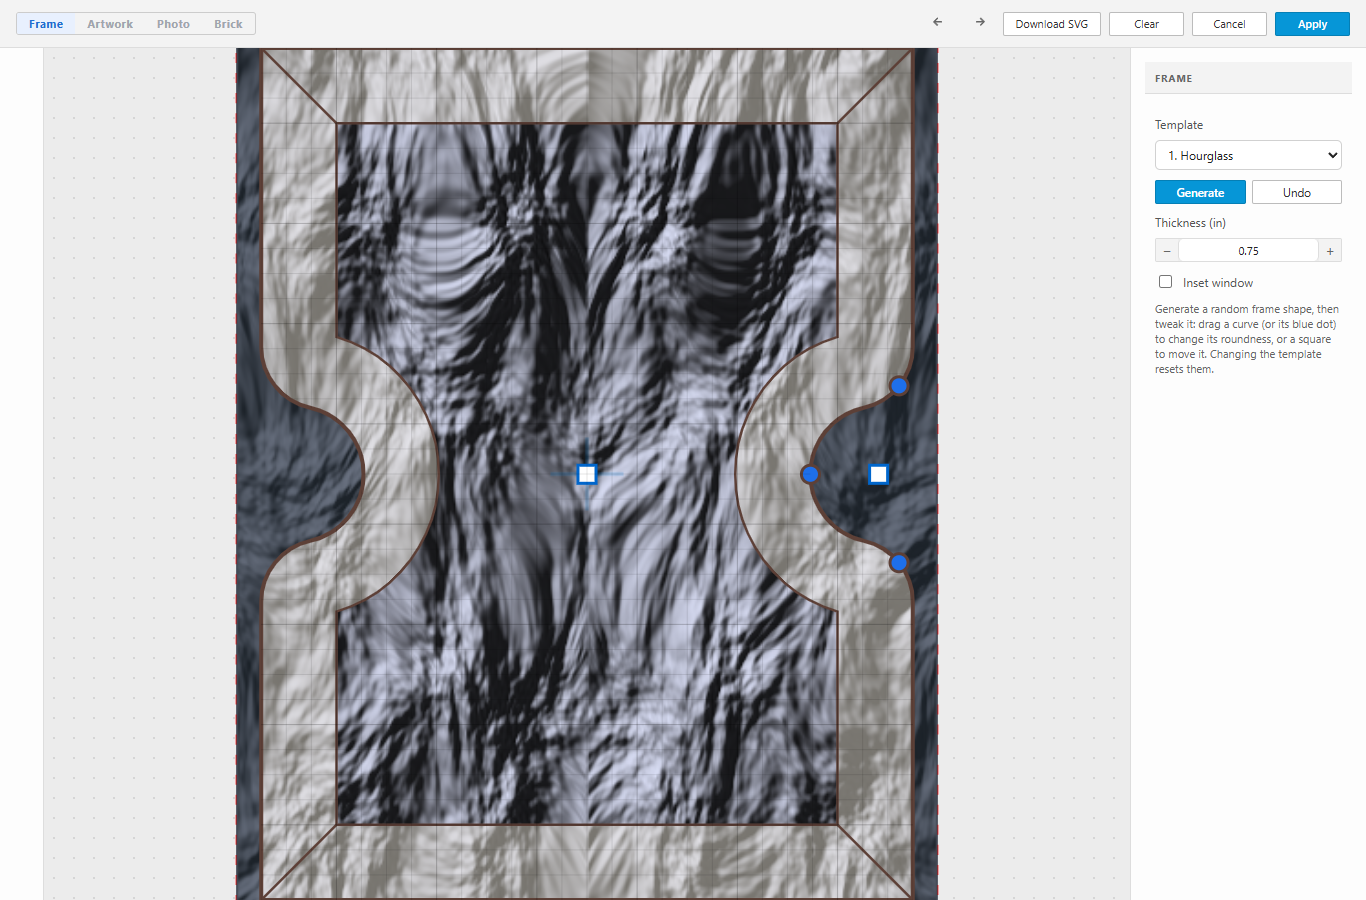Apply the frame changes
The image size is (1366, 900).
pos(1312,24)
